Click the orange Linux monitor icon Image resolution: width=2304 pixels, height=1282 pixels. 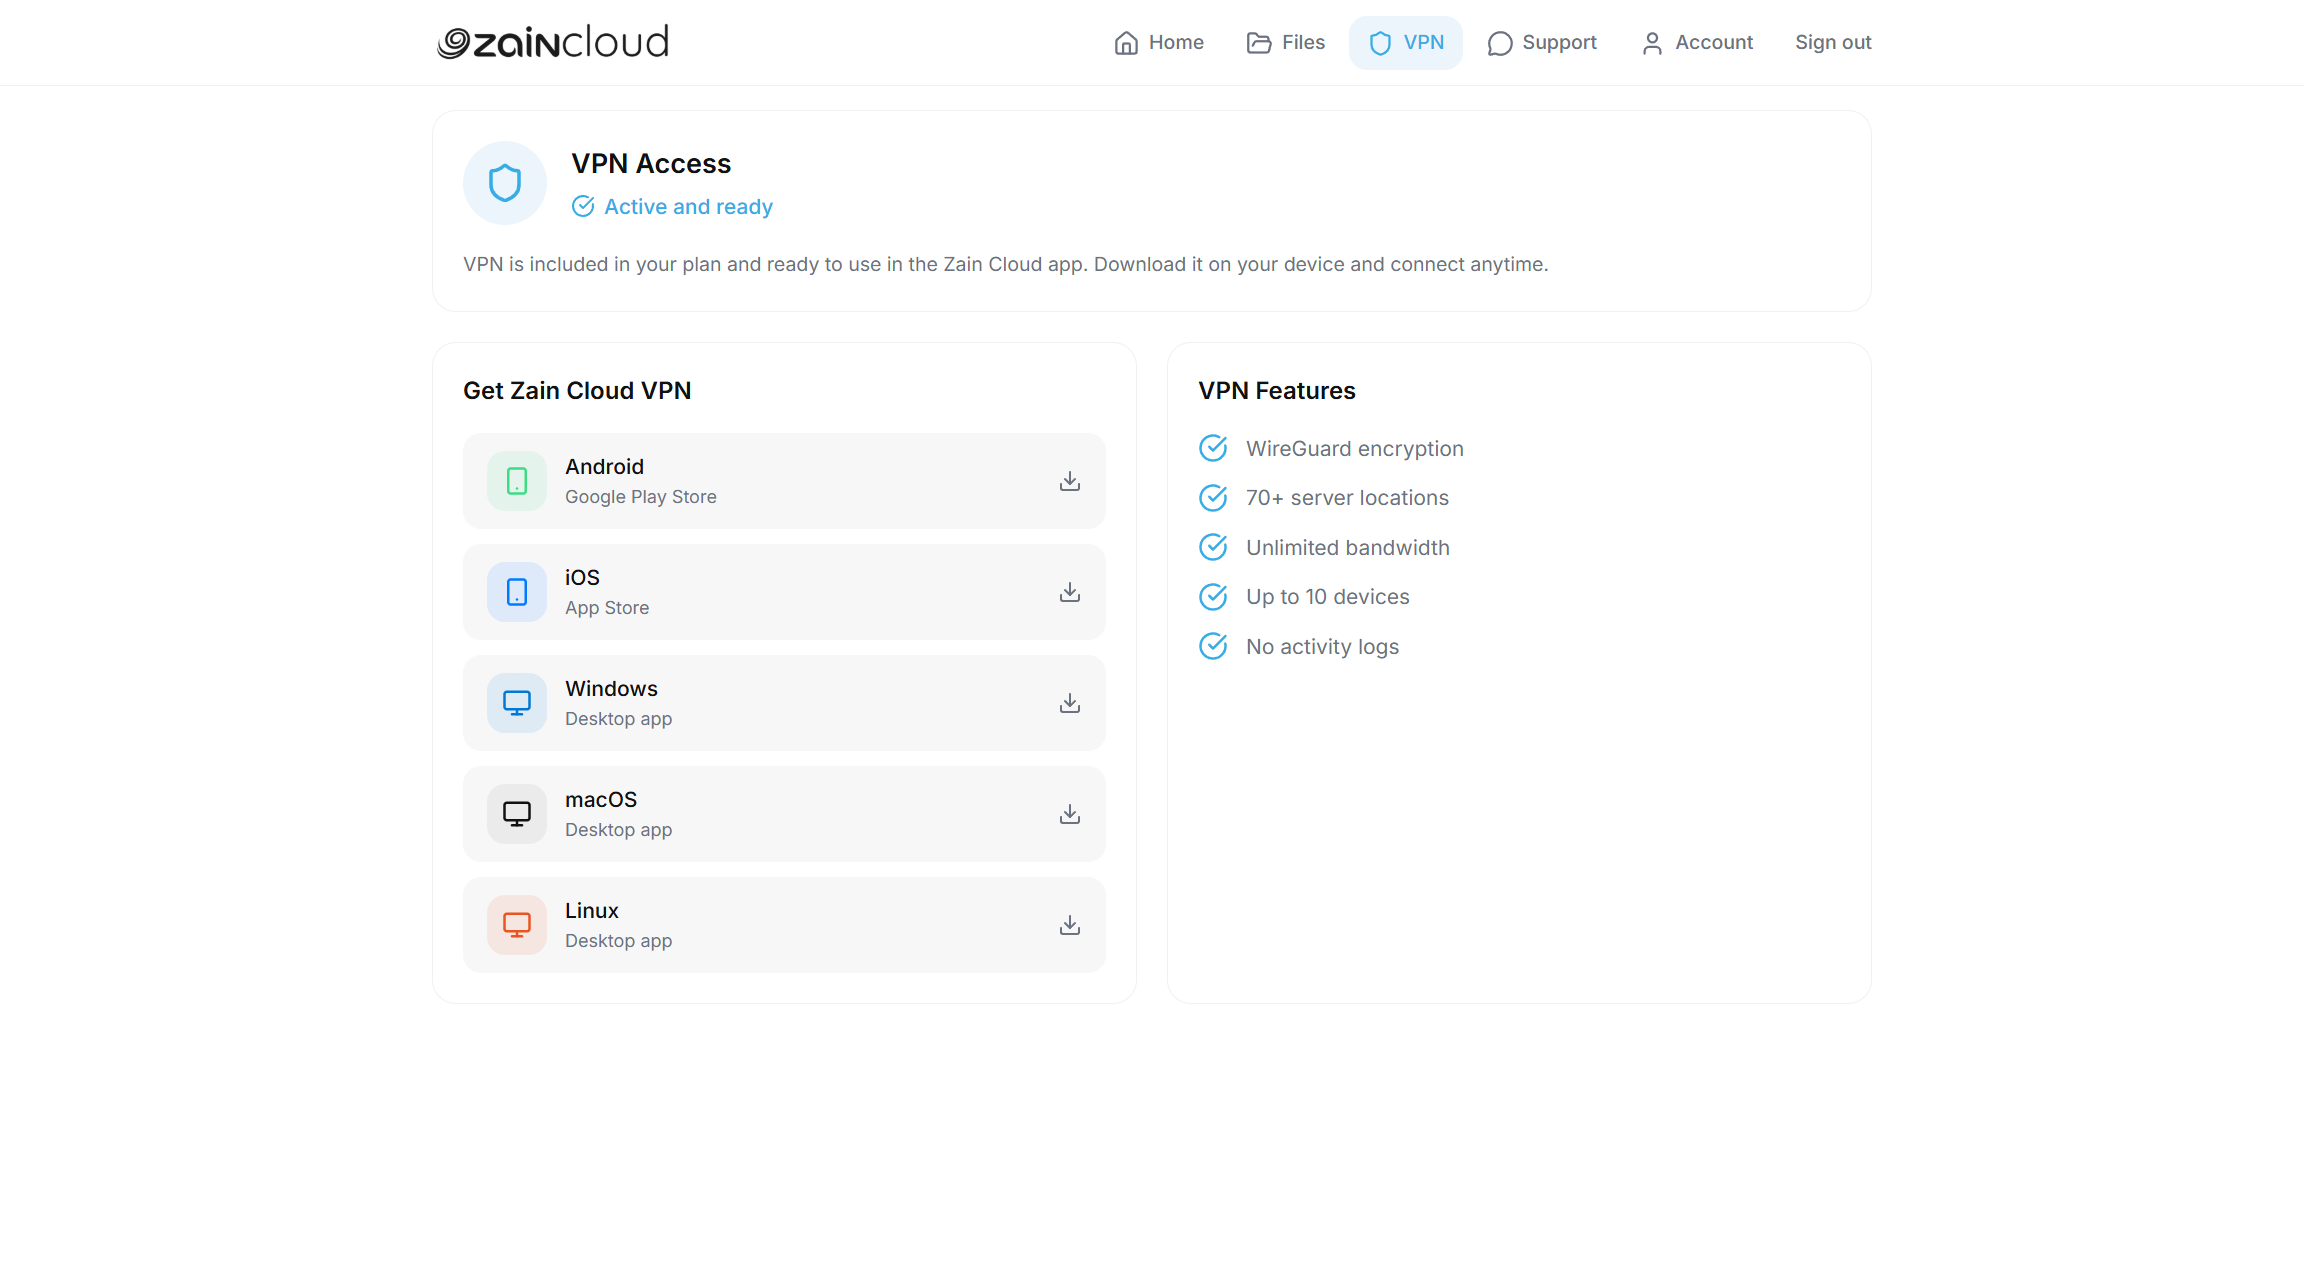[517, 925]
